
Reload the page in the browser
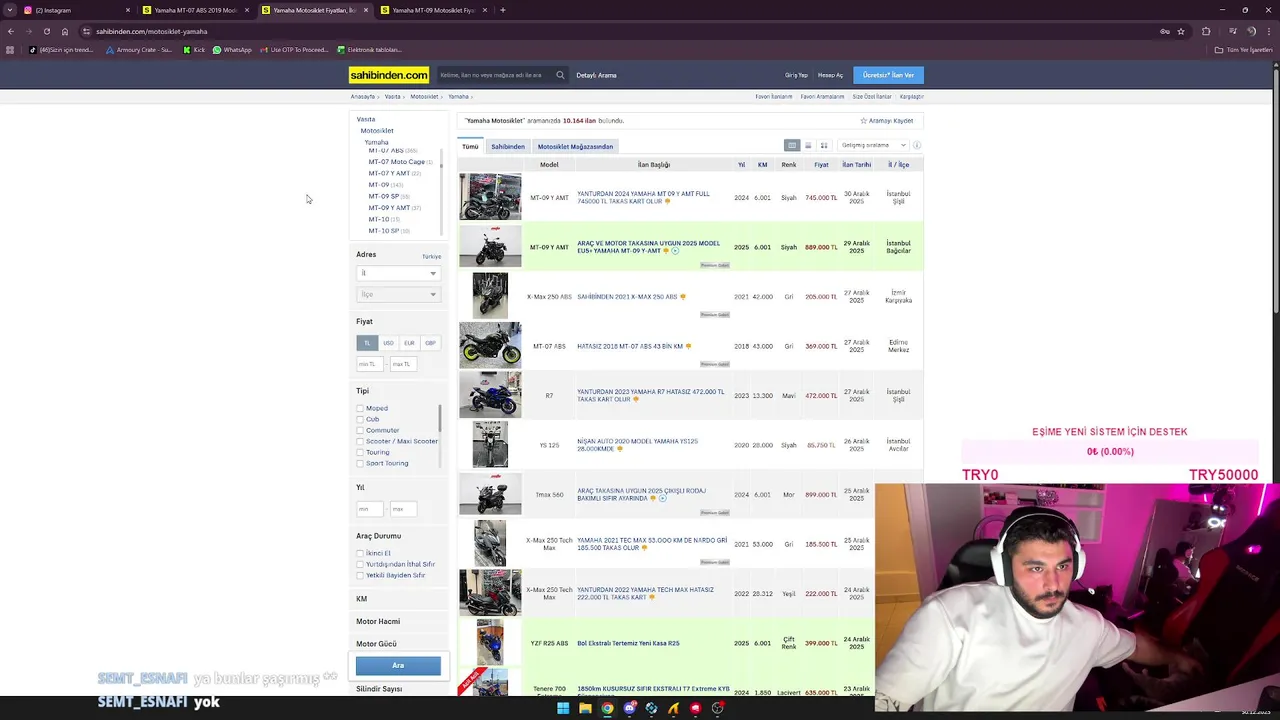[x=46, y=31]
